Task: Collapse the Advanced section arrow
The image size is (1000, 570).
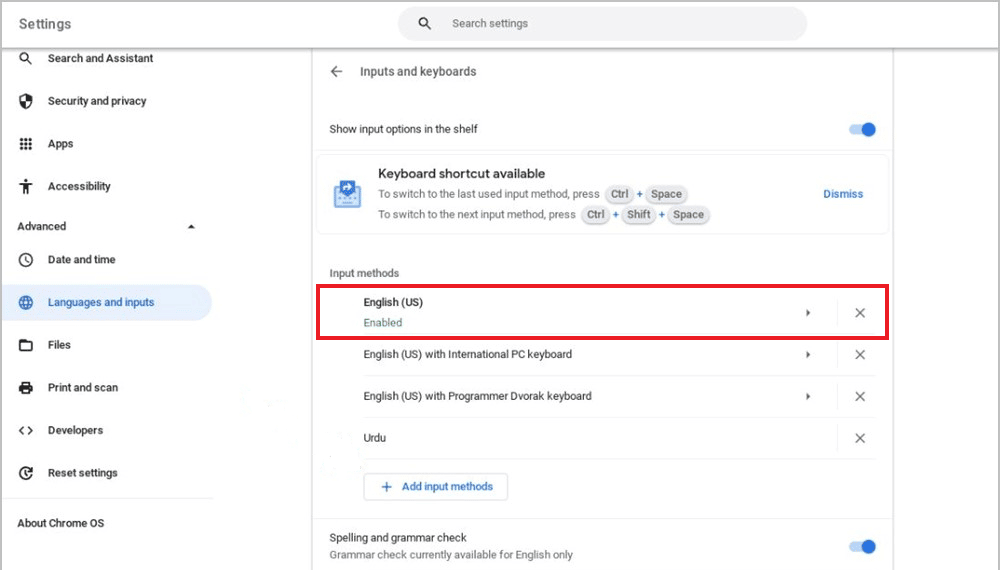Action: click(x=191, y=226)
